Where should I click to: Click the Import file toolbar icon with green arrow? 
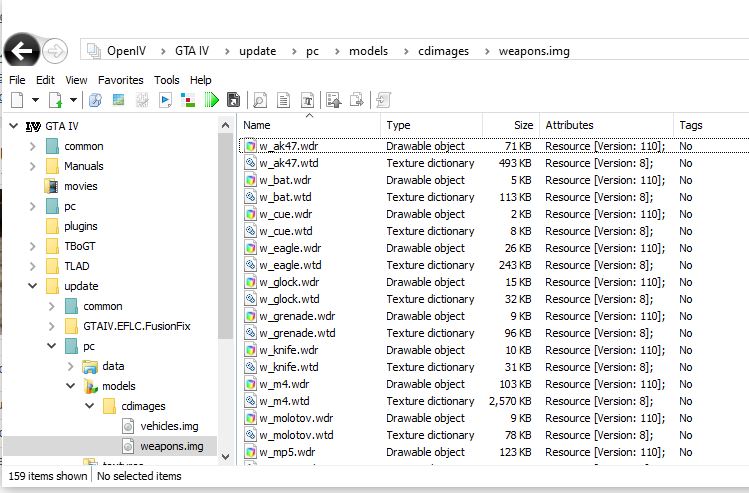[x=56, y=100]
